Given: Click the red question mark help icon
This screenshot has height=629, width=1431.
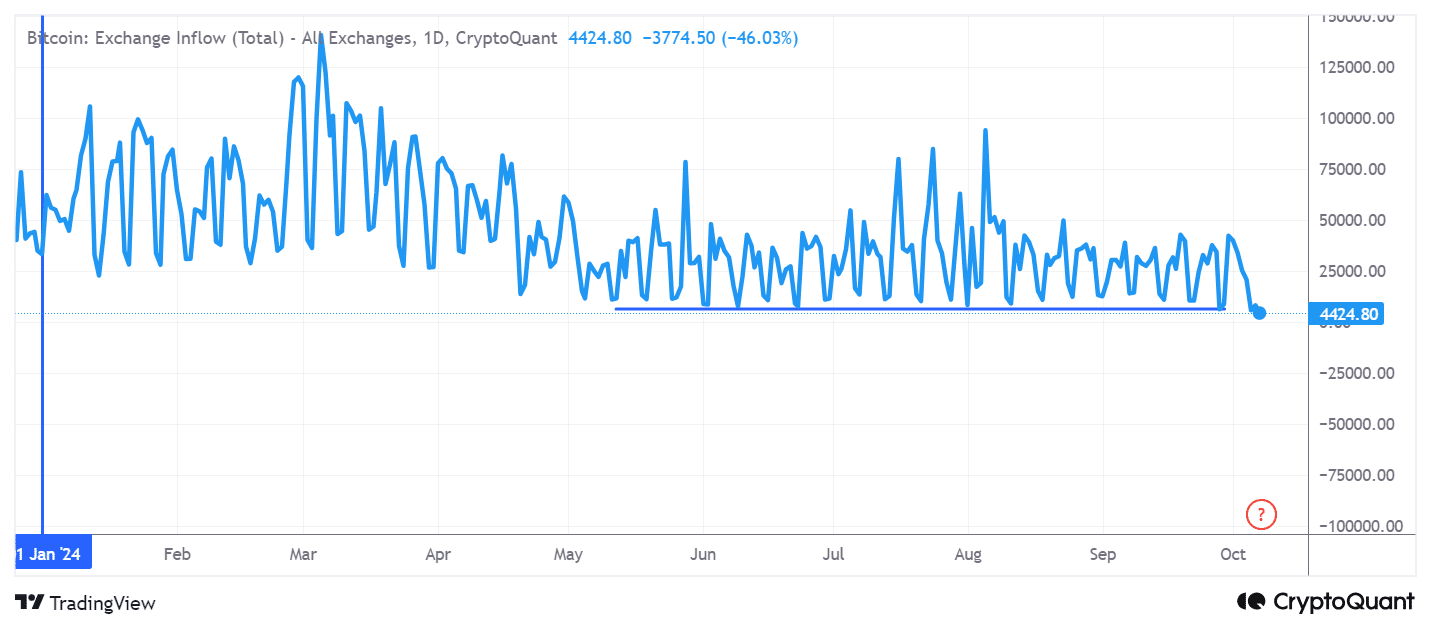Looking at the screenshot, I should 1261,515.
